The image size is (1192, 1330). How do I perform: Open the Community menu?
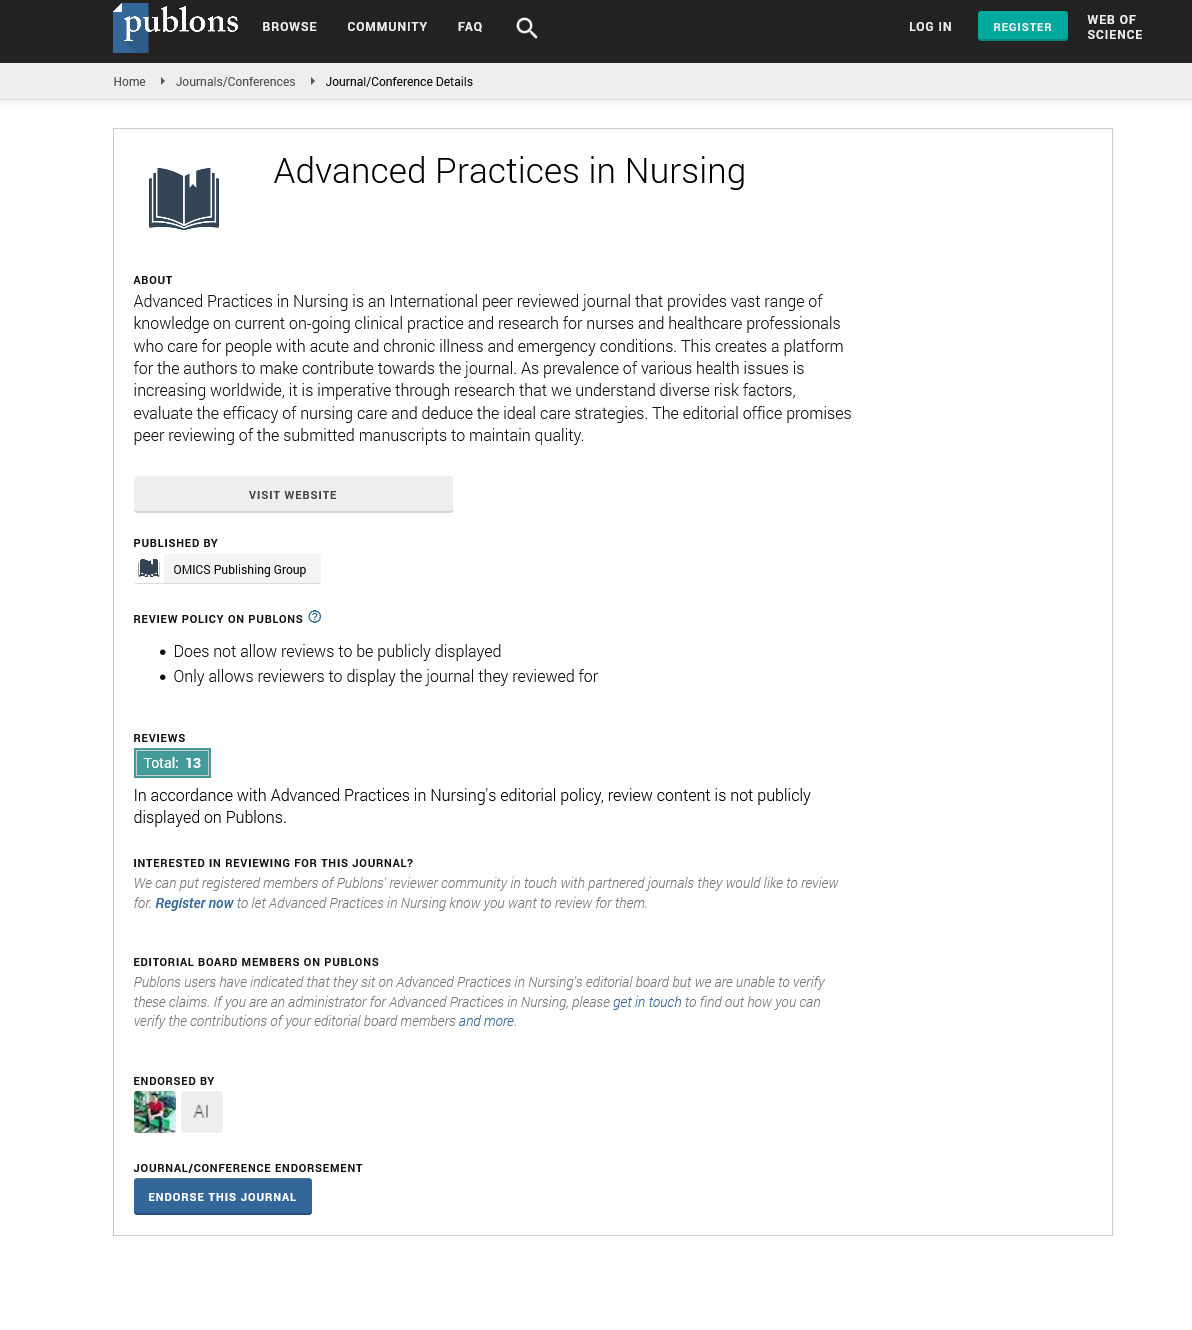coord(387,27)
